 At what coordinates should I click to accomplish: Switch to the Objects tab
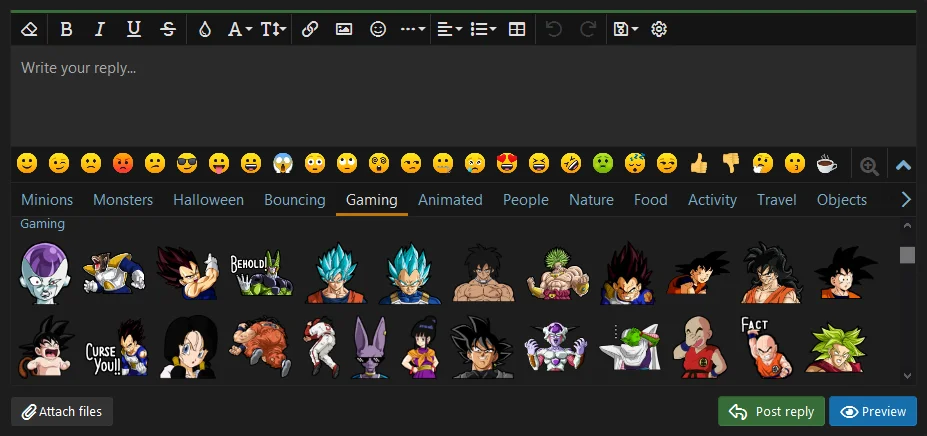841,200
